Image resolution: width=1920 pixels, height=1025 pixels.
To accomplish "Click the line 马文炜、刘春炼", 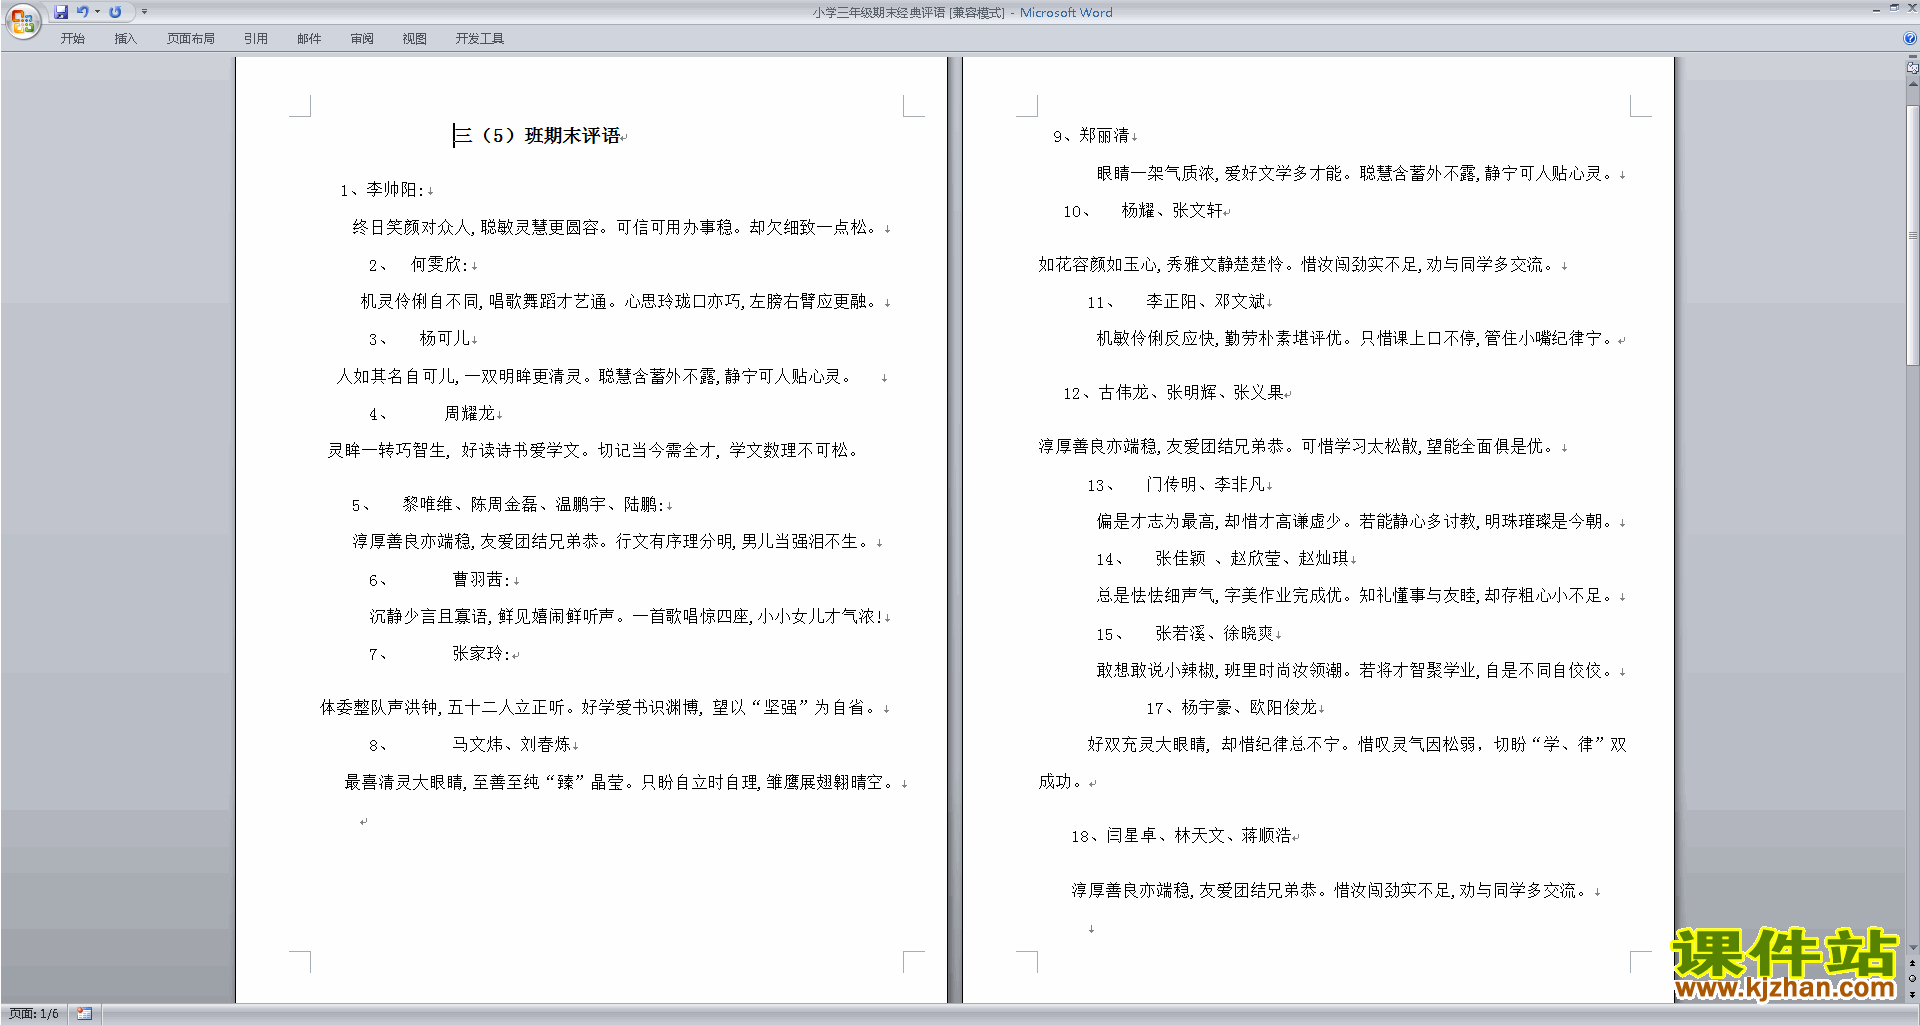I will tap(511, 745).
